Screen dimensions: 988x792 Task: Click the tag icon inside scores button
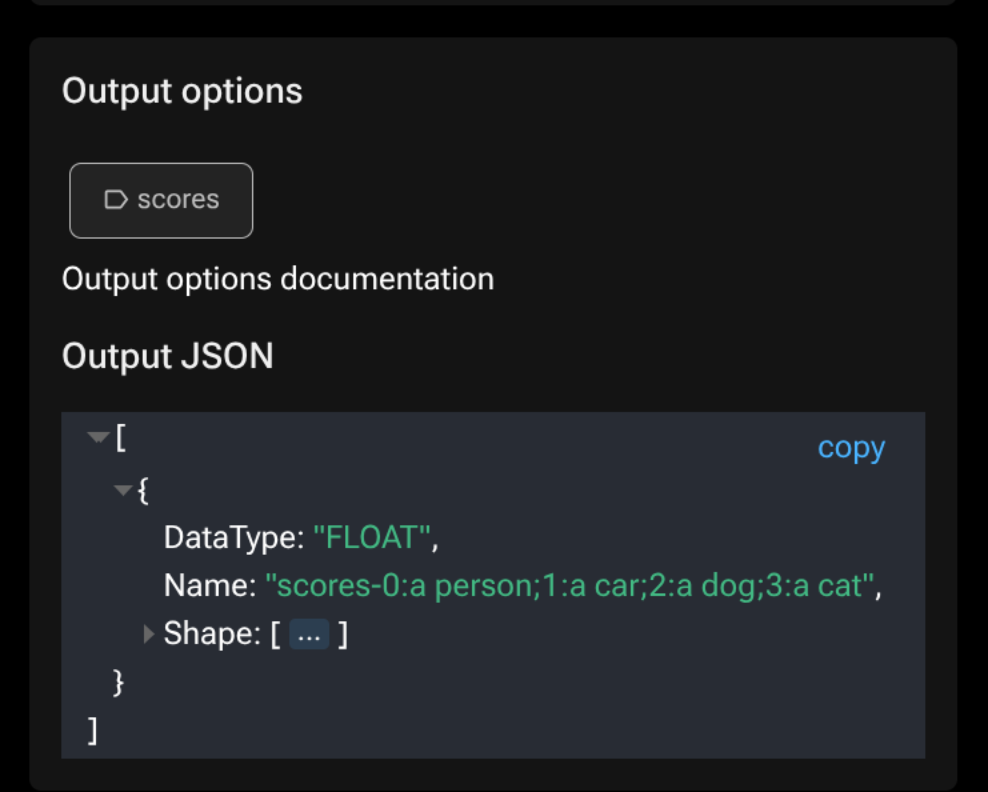(x=116, y=200)
